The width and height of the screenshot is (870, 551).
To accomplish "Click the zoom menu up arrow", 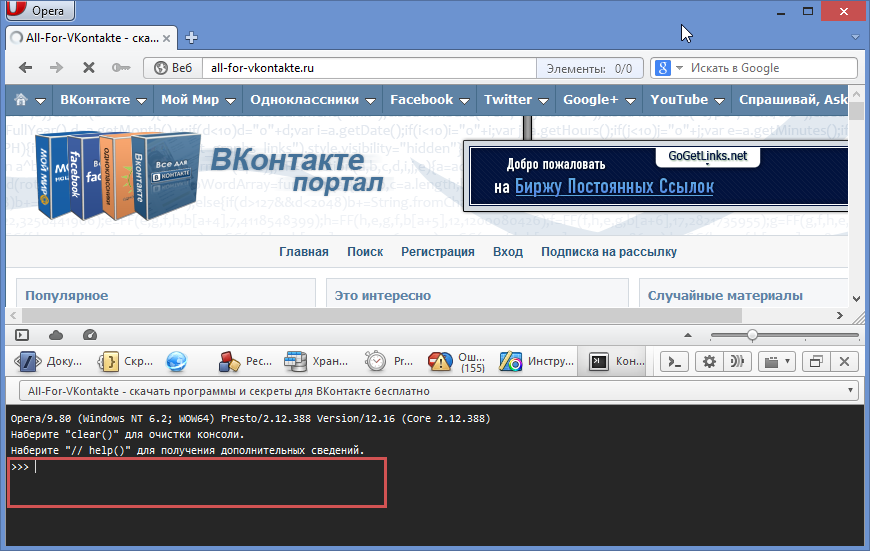I will click(688, 335).
